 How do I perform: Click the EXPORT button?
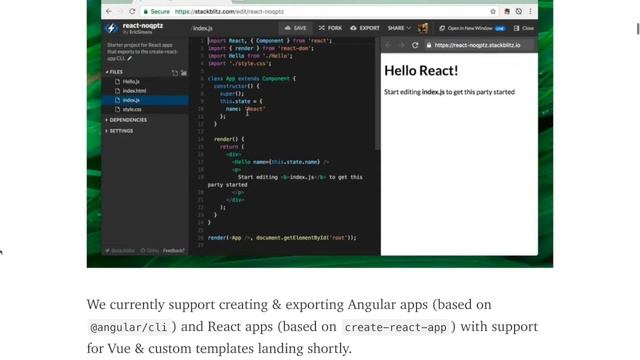pyautogui.click(x=365, y=28)
